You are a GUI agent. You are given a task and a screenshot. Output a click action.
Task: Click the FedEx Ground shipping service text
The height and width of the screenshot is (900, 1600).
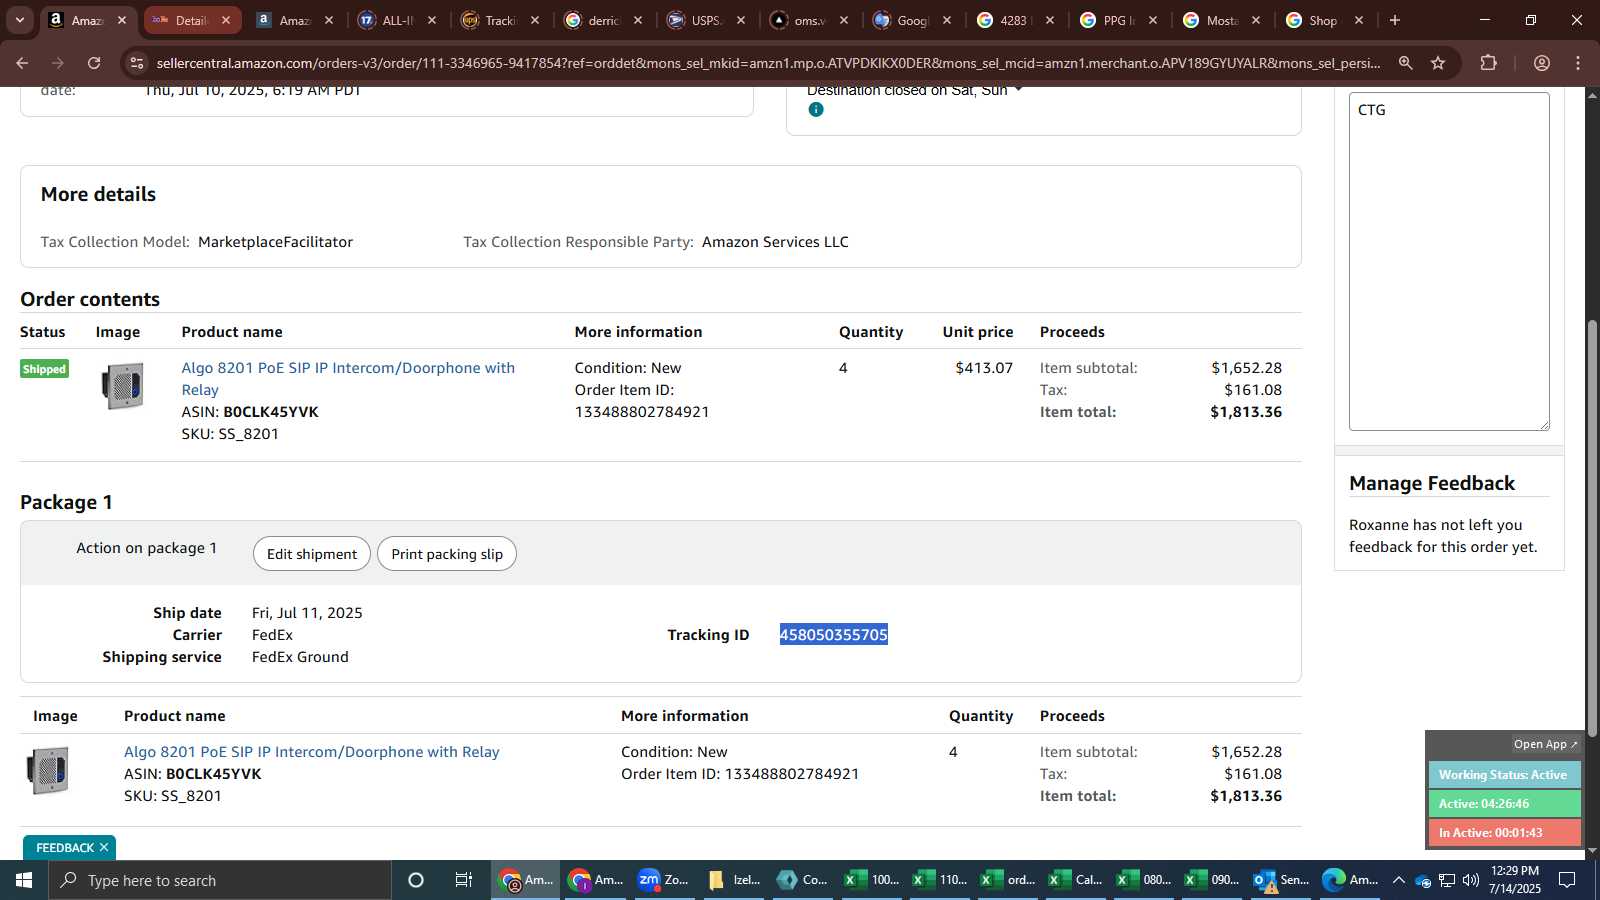coord(300,657)
